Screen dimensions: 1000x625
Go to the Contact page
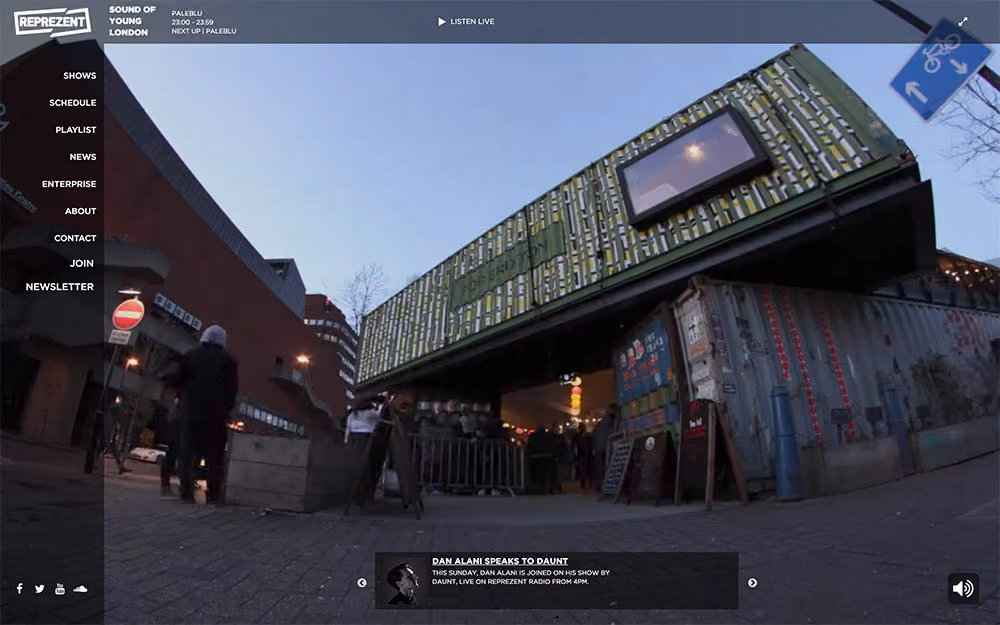75,239
